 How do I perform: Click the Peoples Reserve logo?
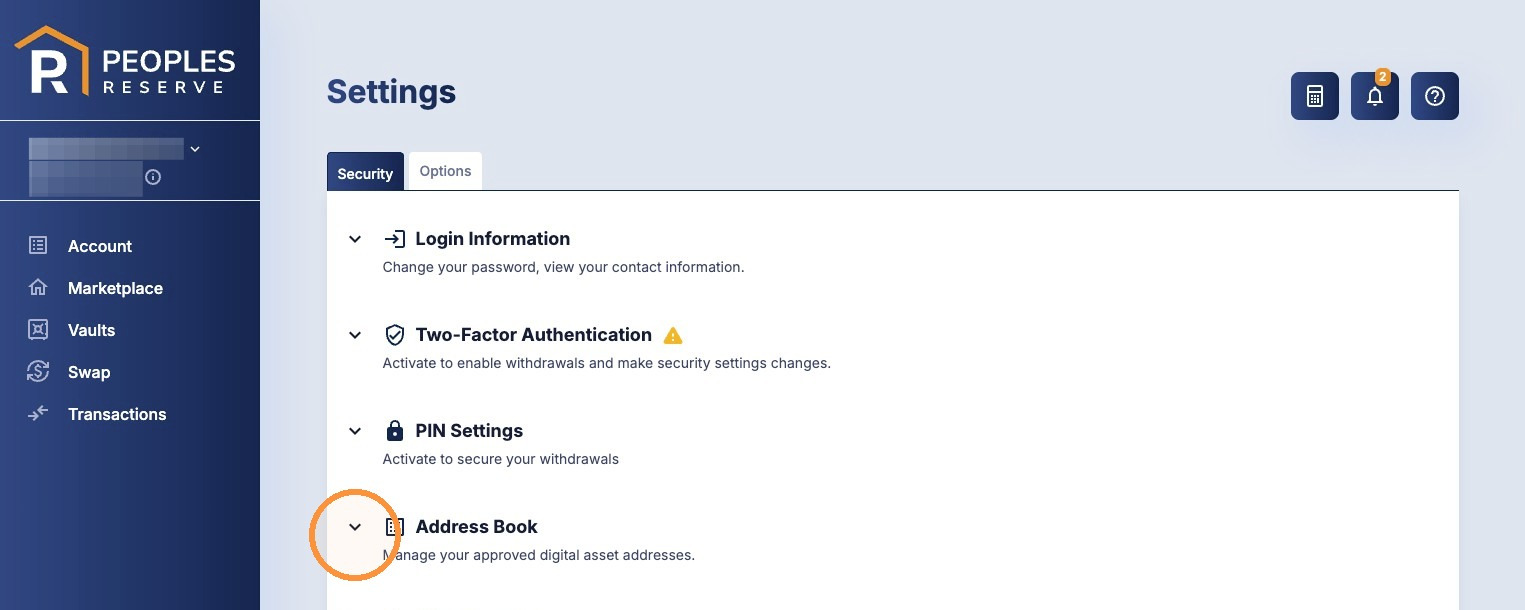pyautogui.click(x=125, y=61)
